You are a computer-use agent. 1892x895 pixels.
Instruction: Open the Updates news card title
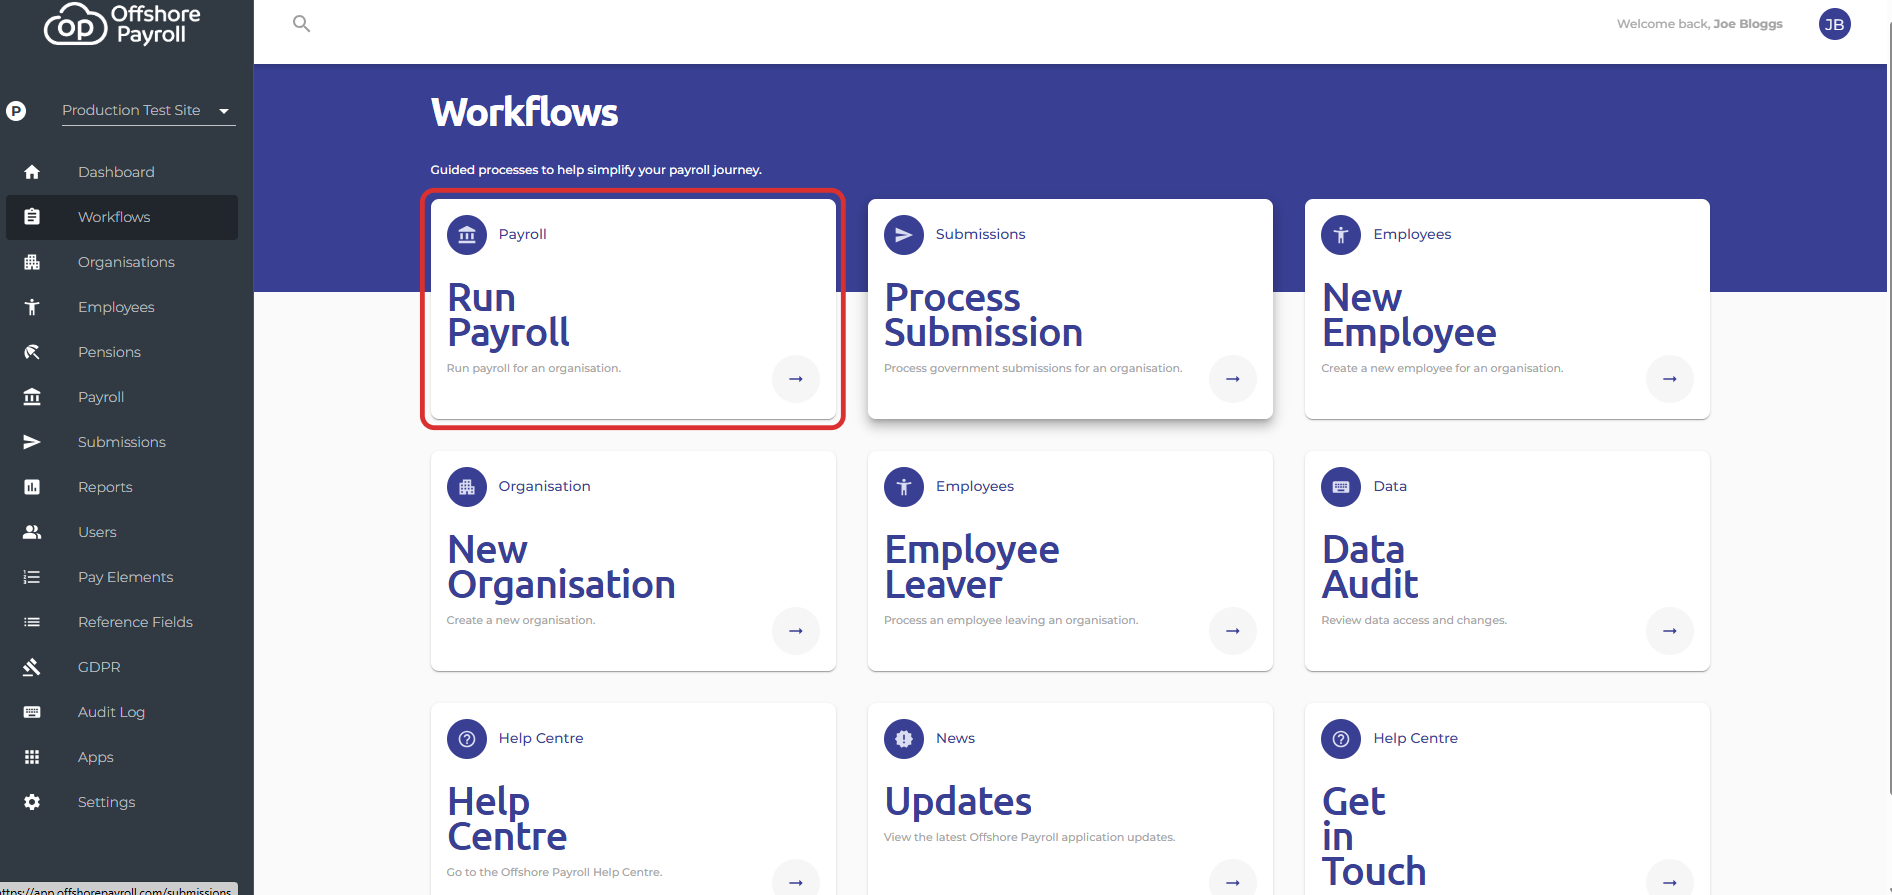(x=958, y=802)
